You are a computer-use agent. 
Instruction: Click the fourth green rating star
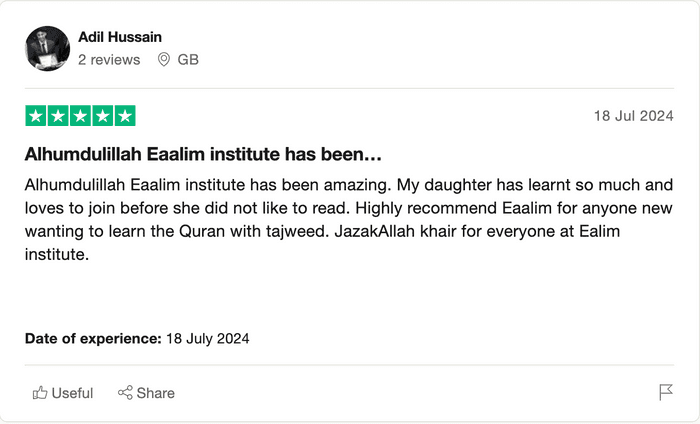[x=103, y=116]
